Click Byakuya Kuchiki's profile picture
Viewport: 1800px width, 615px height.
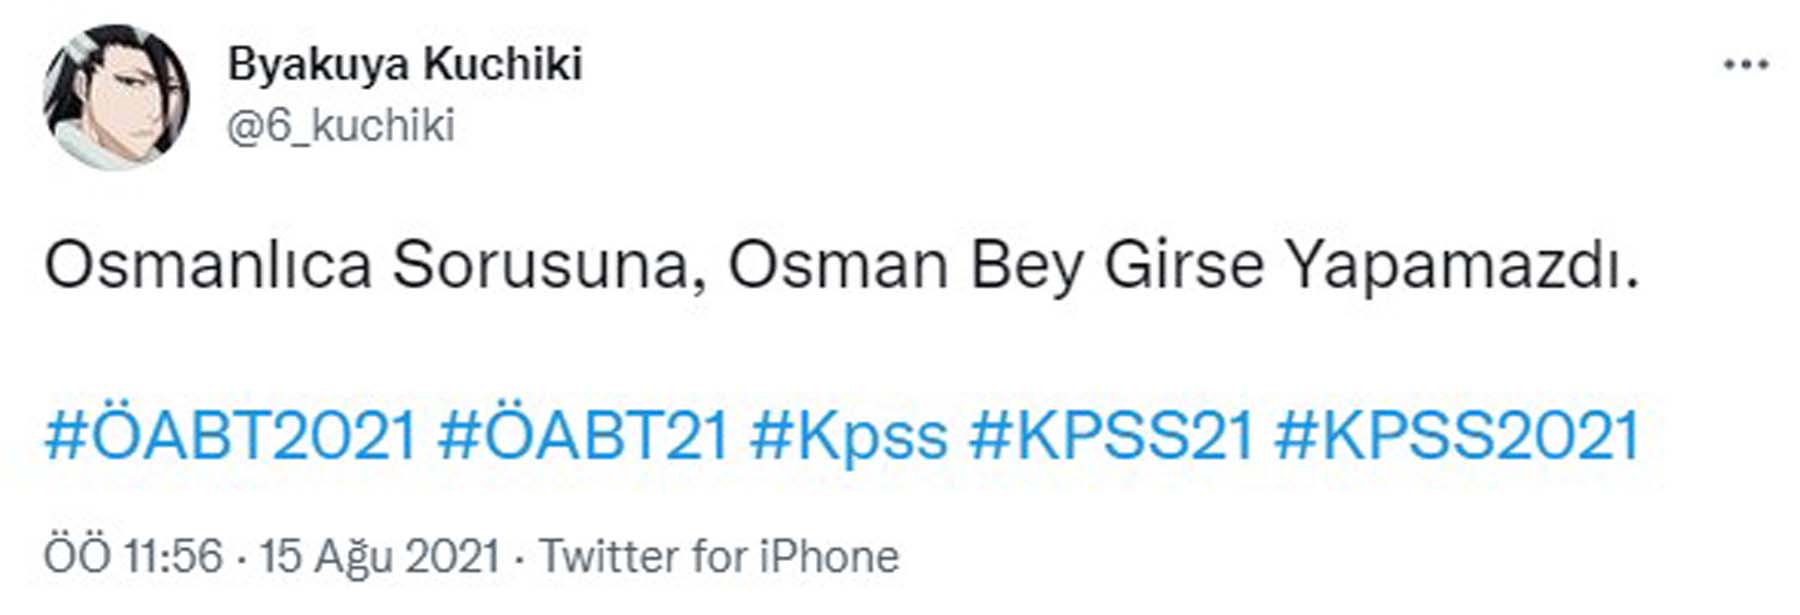click(x=120, y=90)
